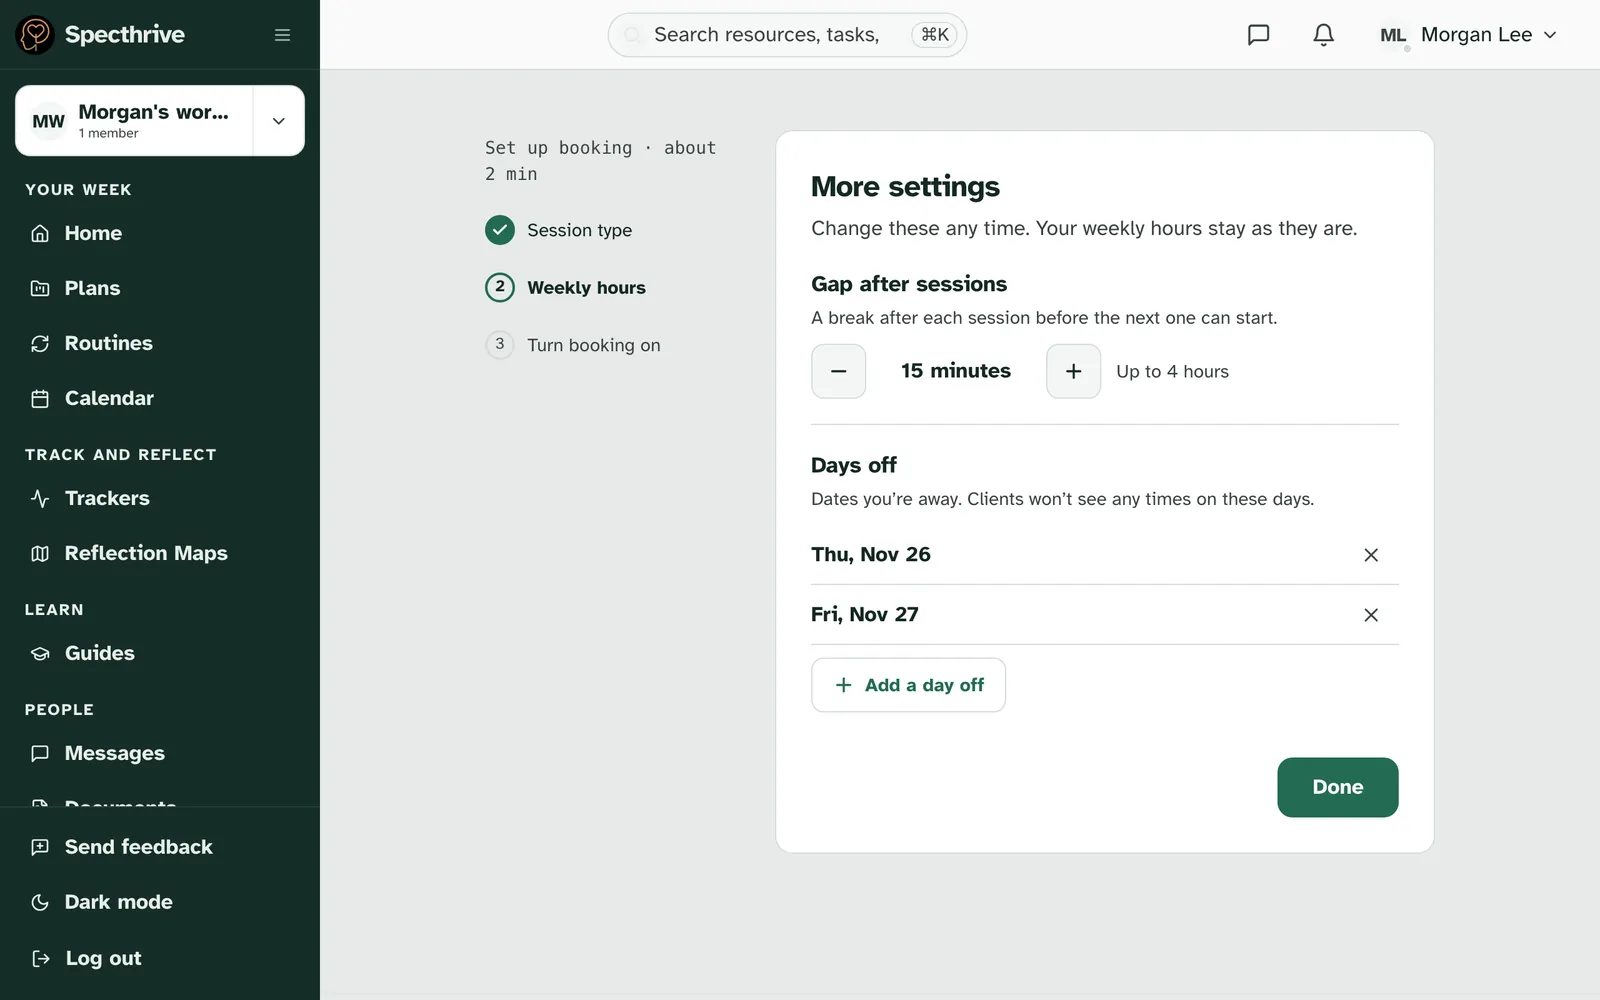The image size is (1600, 1000).
Task: Open the Trackers section
Action: click(x=160, y=498)
